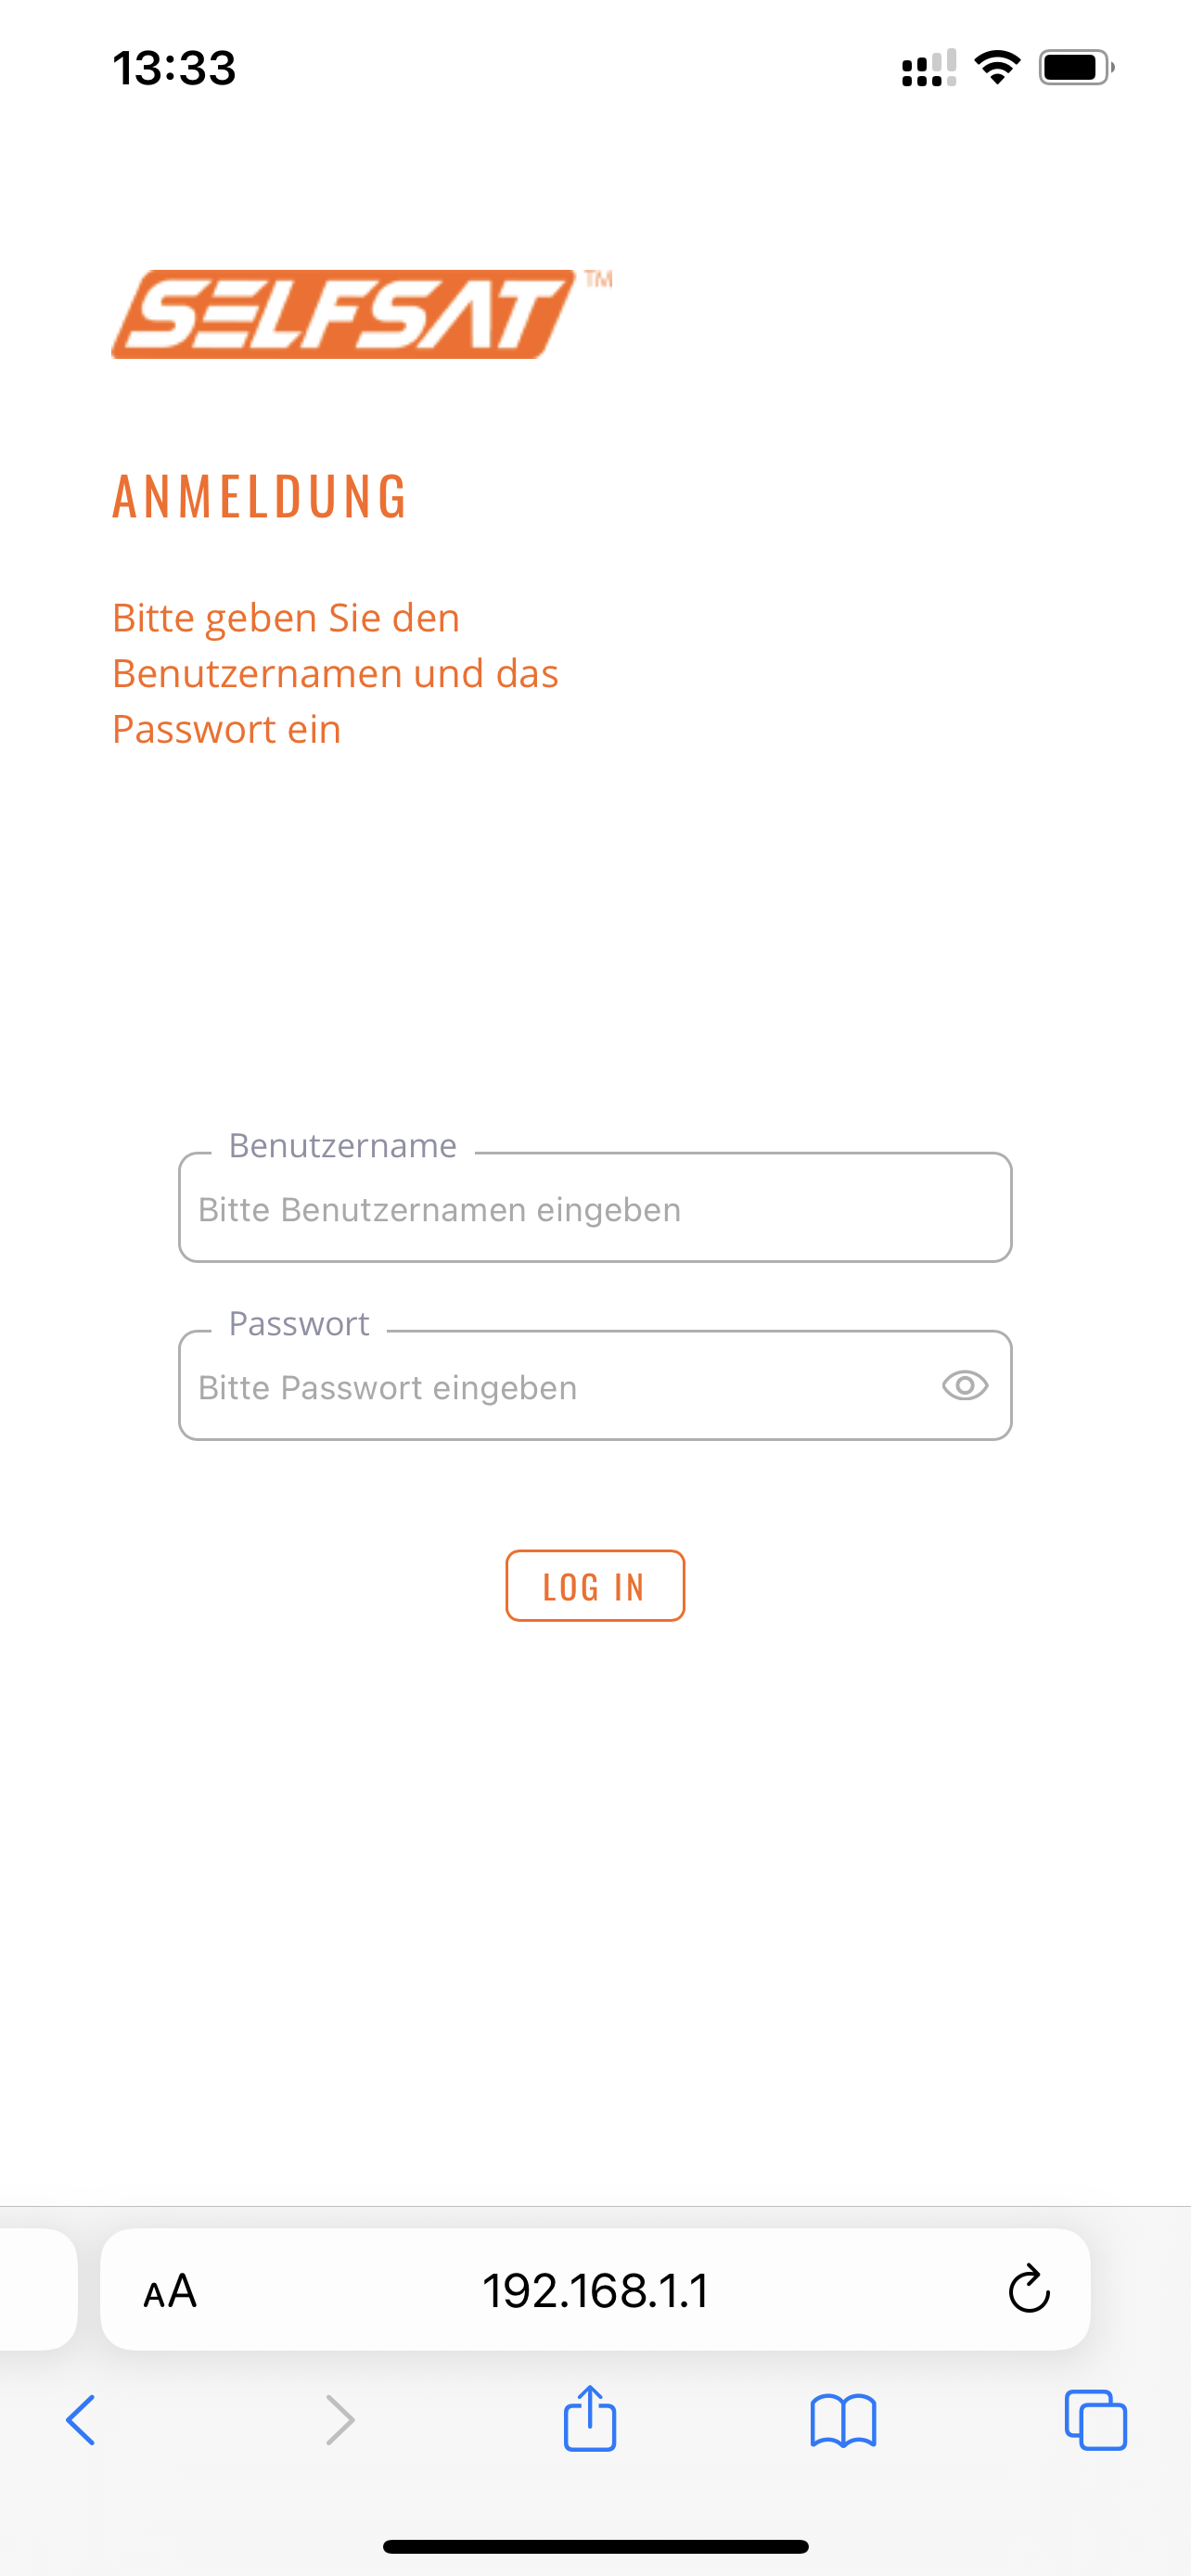1191x2576 pixels.
Task: Go forward with the forward arrow
Action: click(x=340, y=2421)
